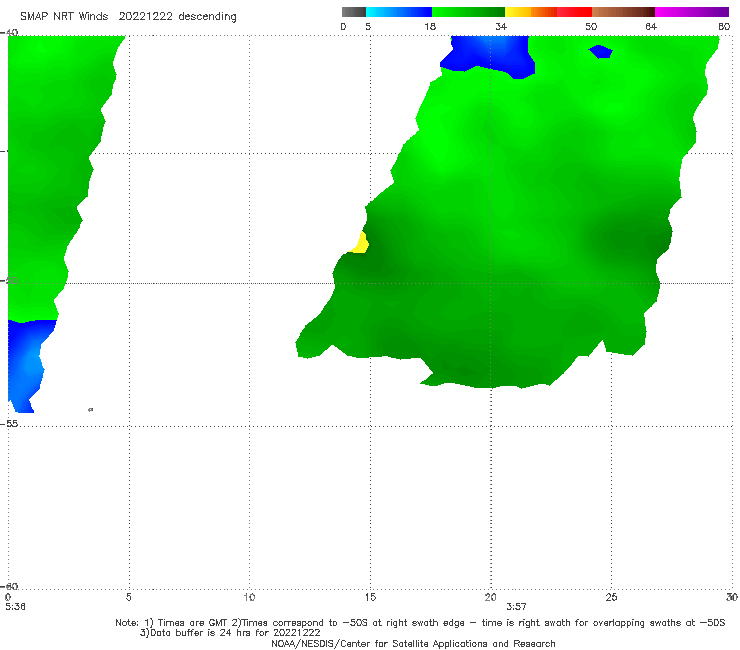The height and width of the screenshot is (650, 740).
Task: Click the magenta-purple segment of the color bar
Action: tap(692, 12)
